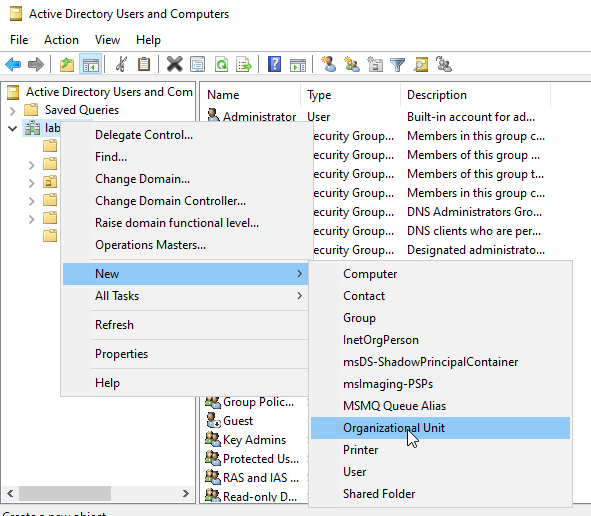The width and height of the screenshot is (591, 516).
Task: Choose Properties in context menu
Action: tap(185, 354)
